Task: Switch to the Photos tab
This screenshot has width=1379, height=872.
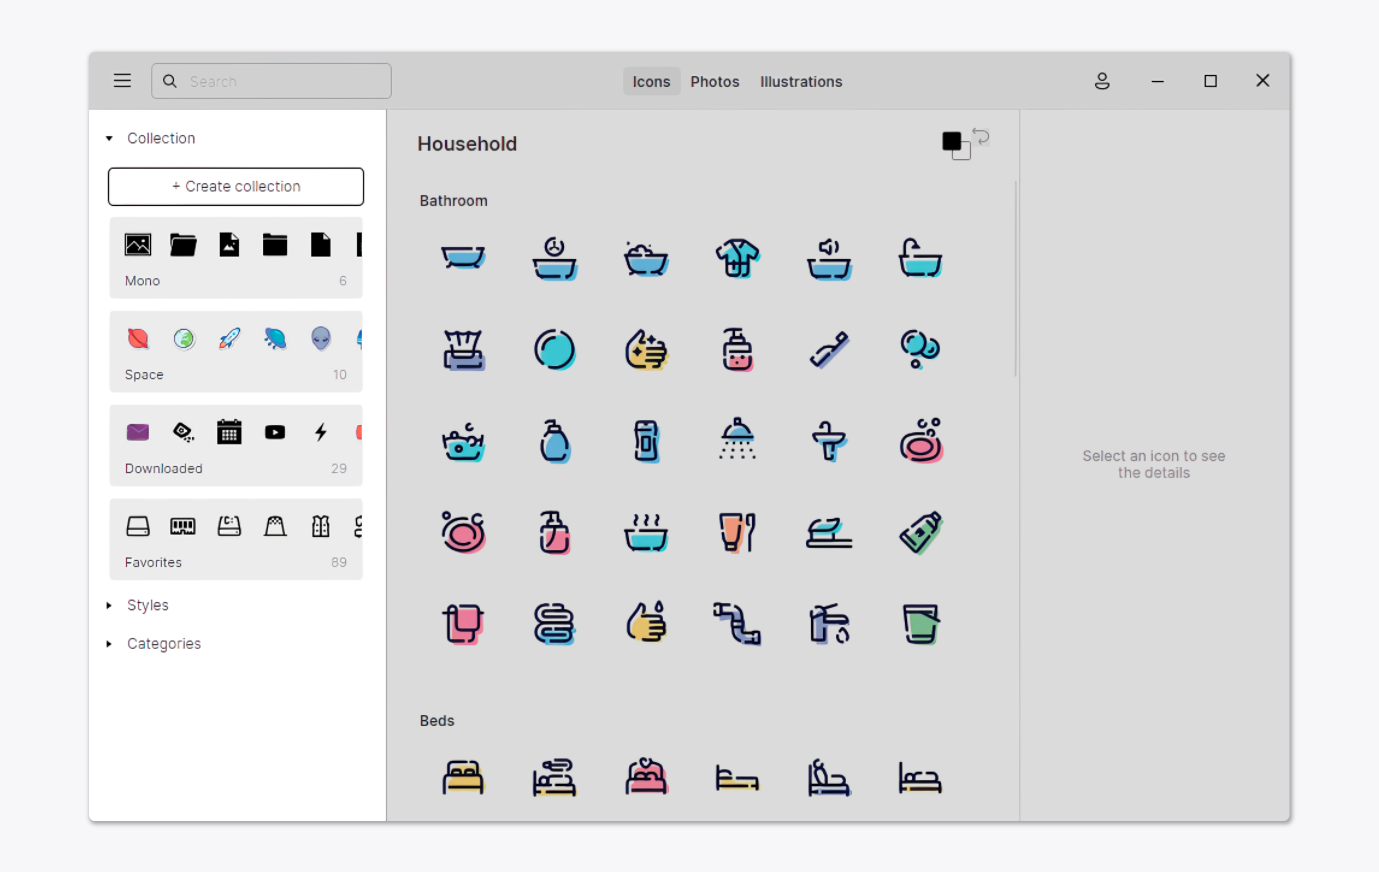Action: [x=715, y=82]
